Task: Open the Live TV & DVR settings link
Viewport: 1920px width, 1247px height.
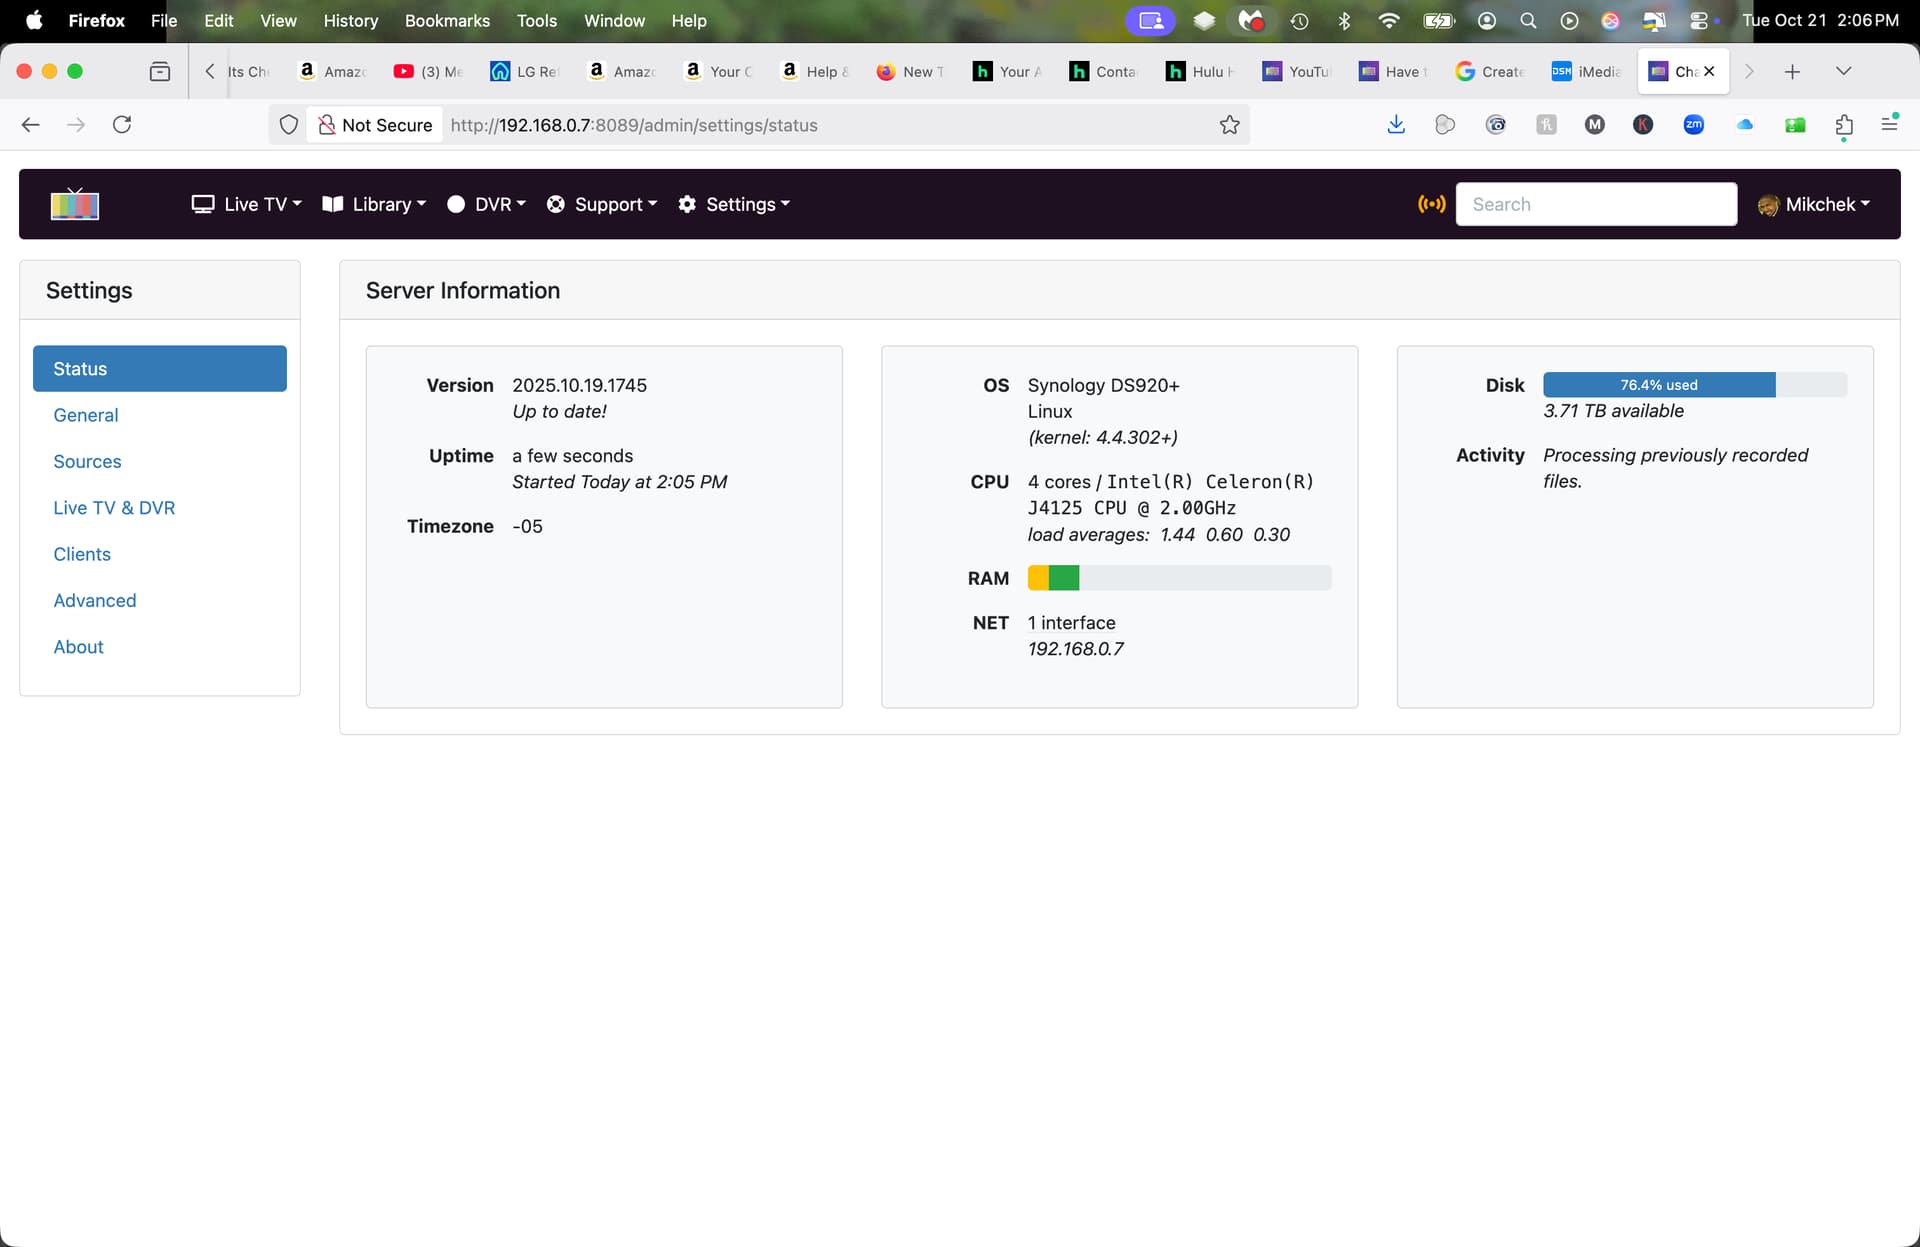Action: (x=114, y=508)
